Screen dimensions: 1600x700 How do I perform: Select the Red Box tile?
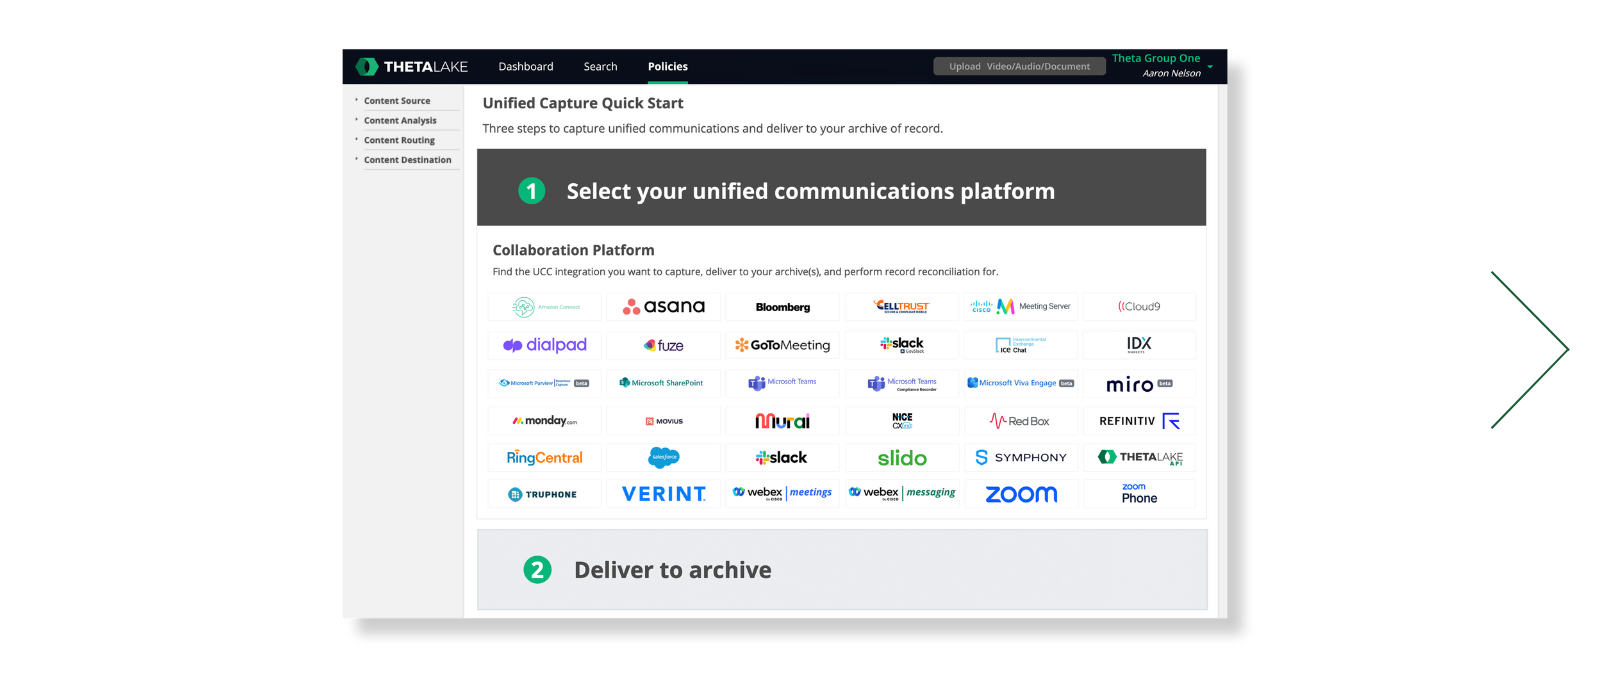tap(1021, 421)
